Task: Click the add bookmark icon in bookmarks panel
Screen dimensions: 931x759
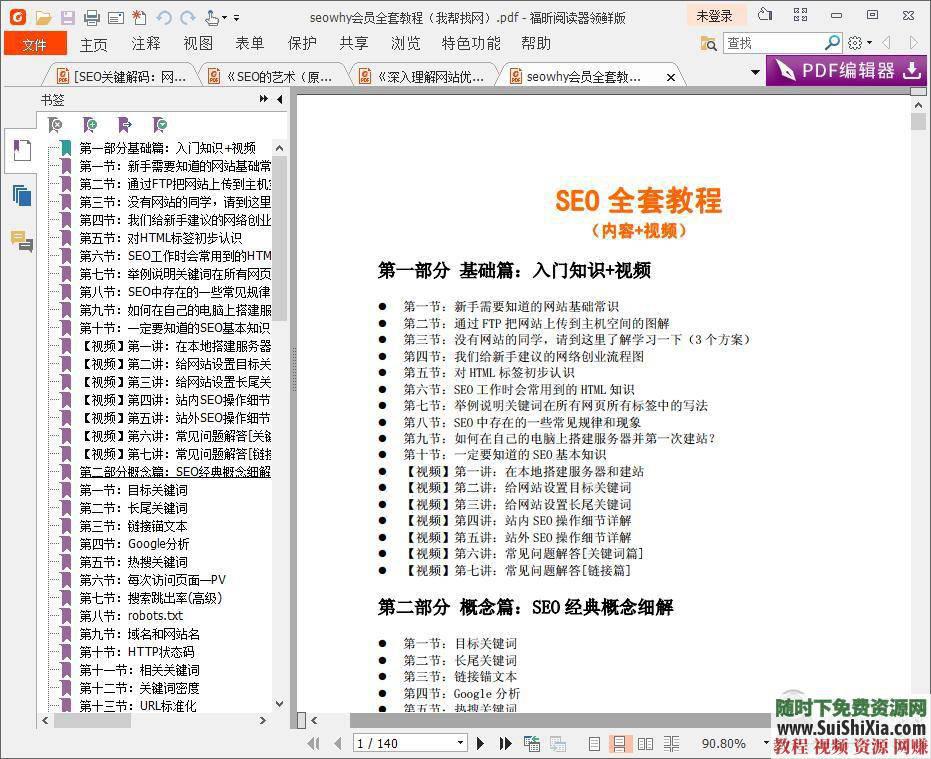Action: (x=89, y=124)
